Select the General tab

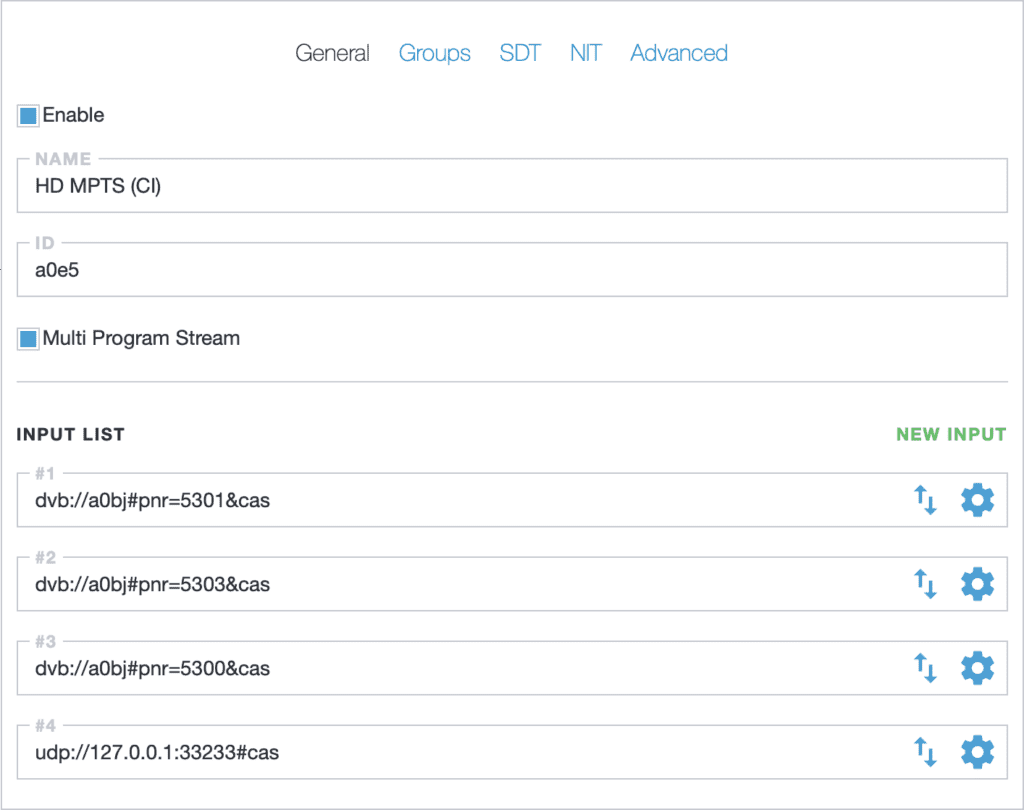click(x=332, y=53)
